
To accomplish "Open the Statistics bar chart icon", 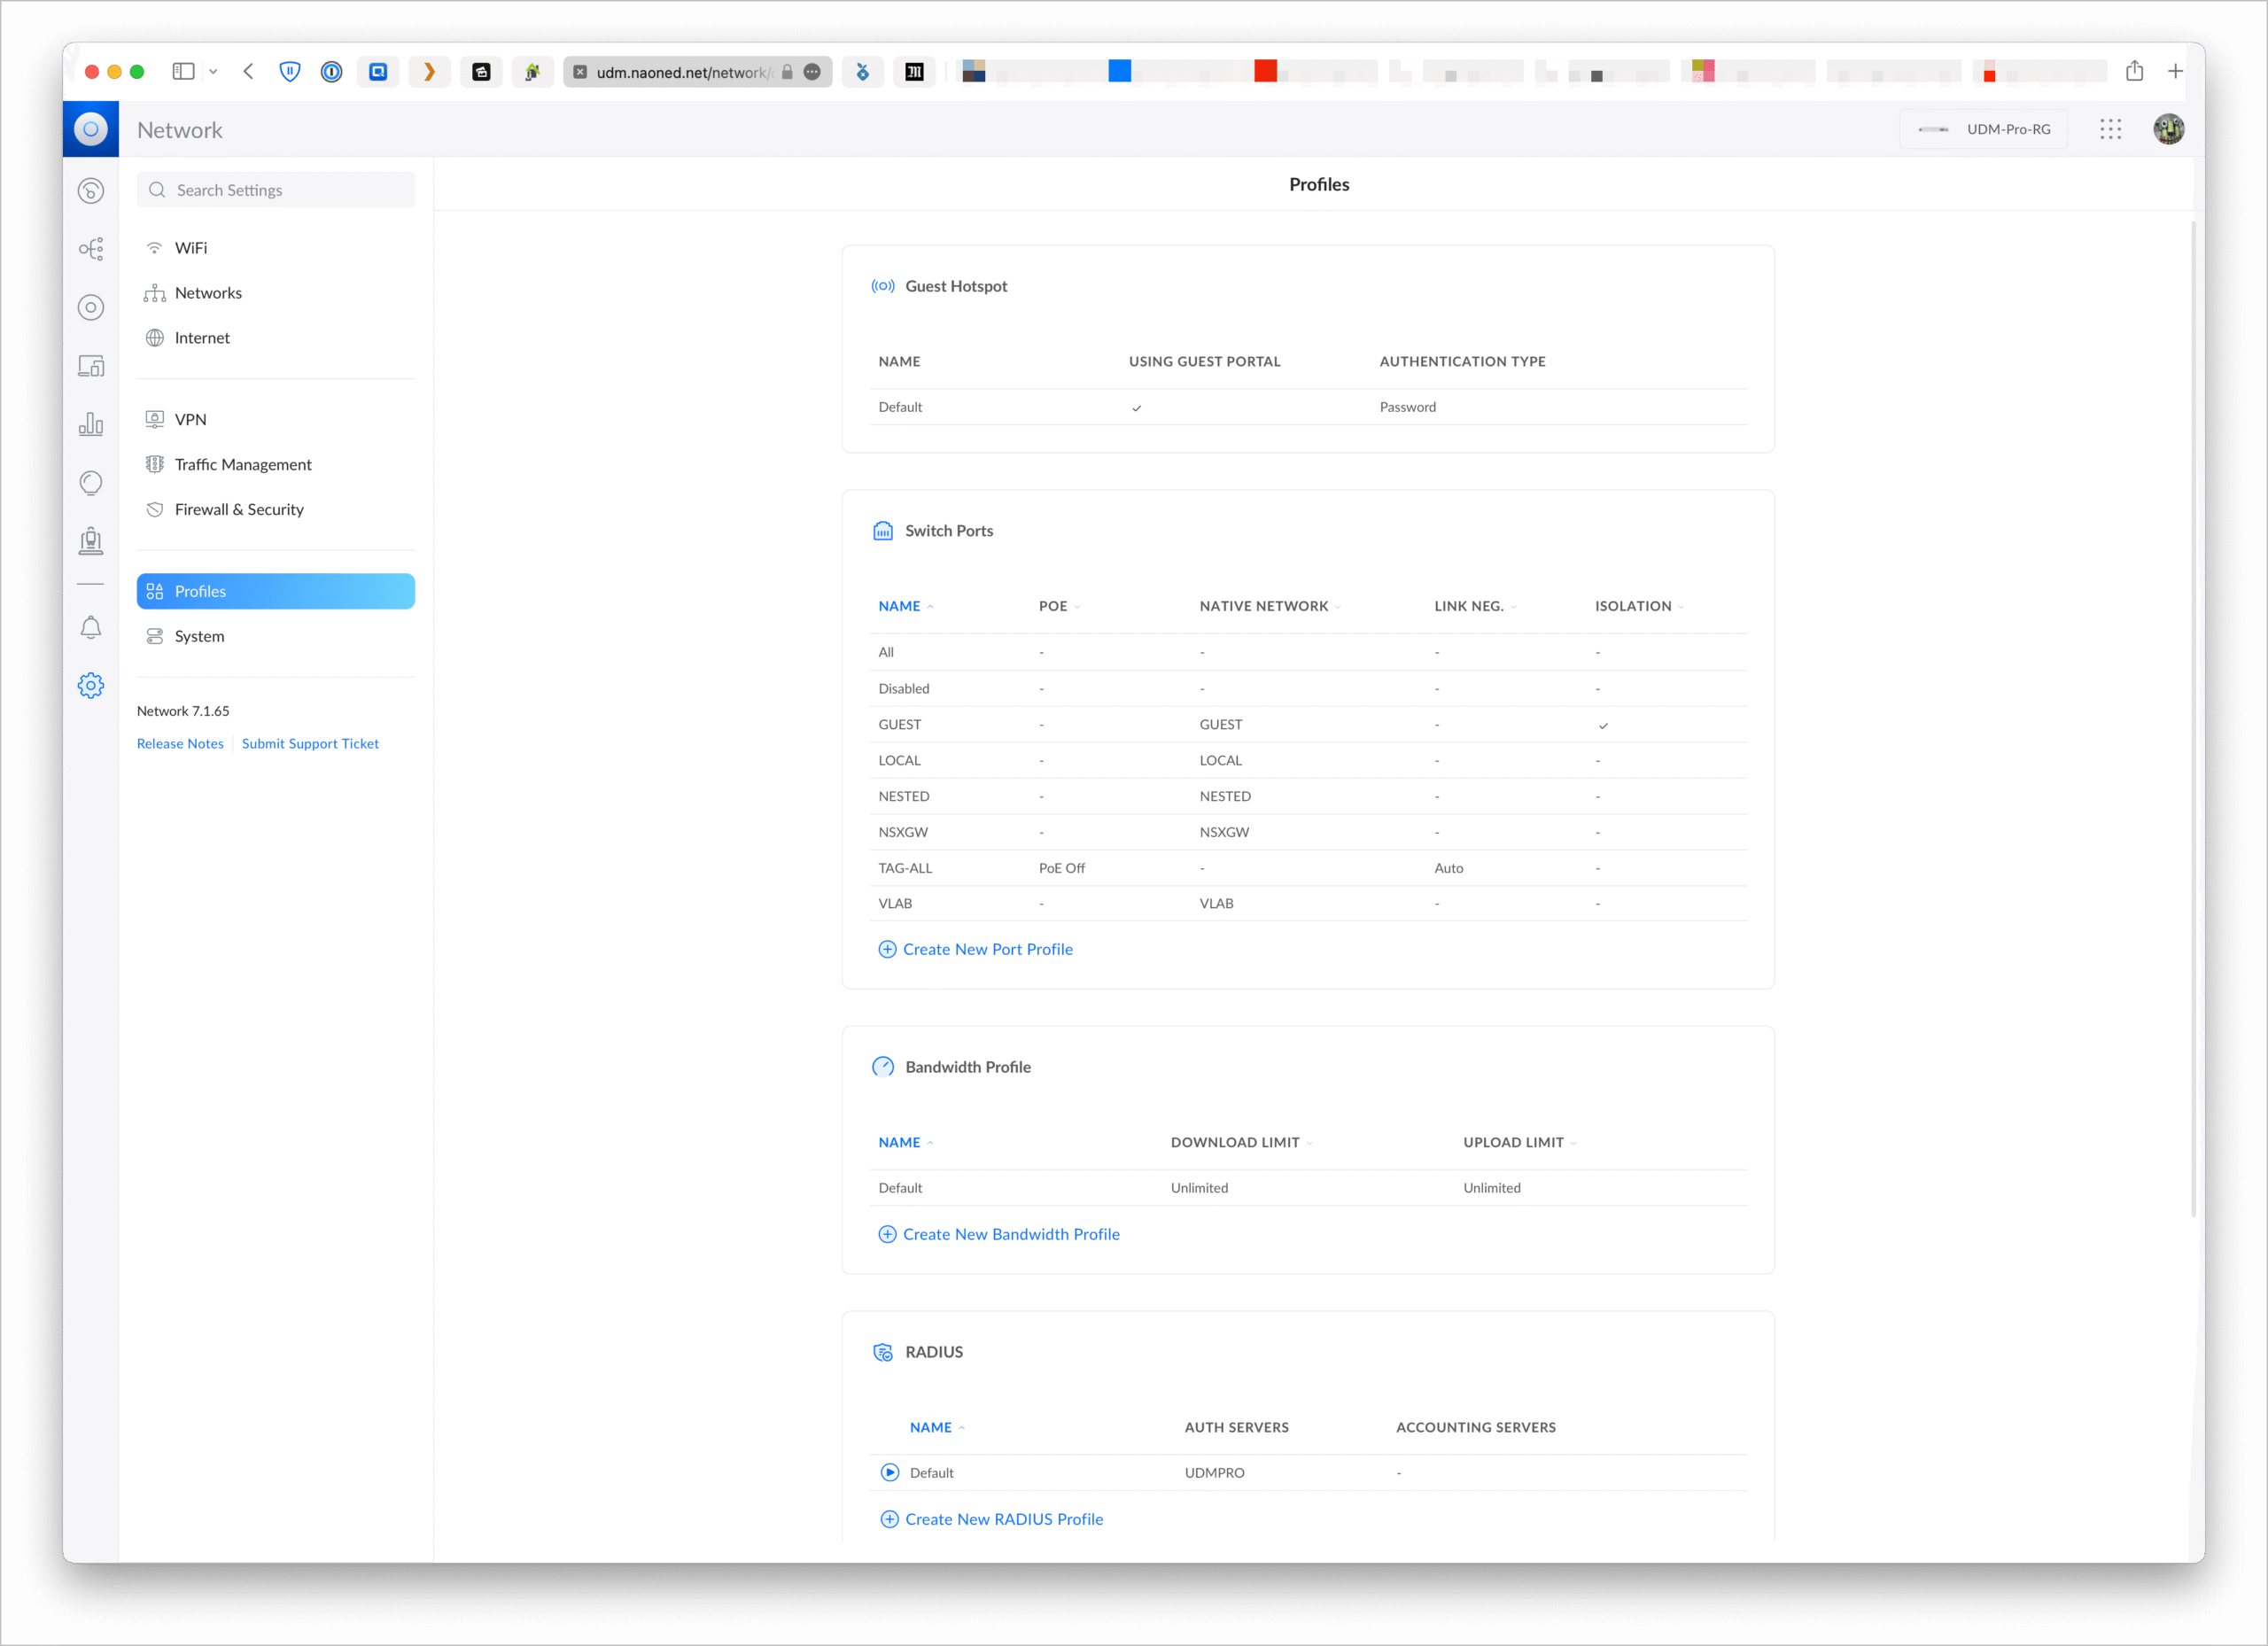I will (x=91, y=424).
